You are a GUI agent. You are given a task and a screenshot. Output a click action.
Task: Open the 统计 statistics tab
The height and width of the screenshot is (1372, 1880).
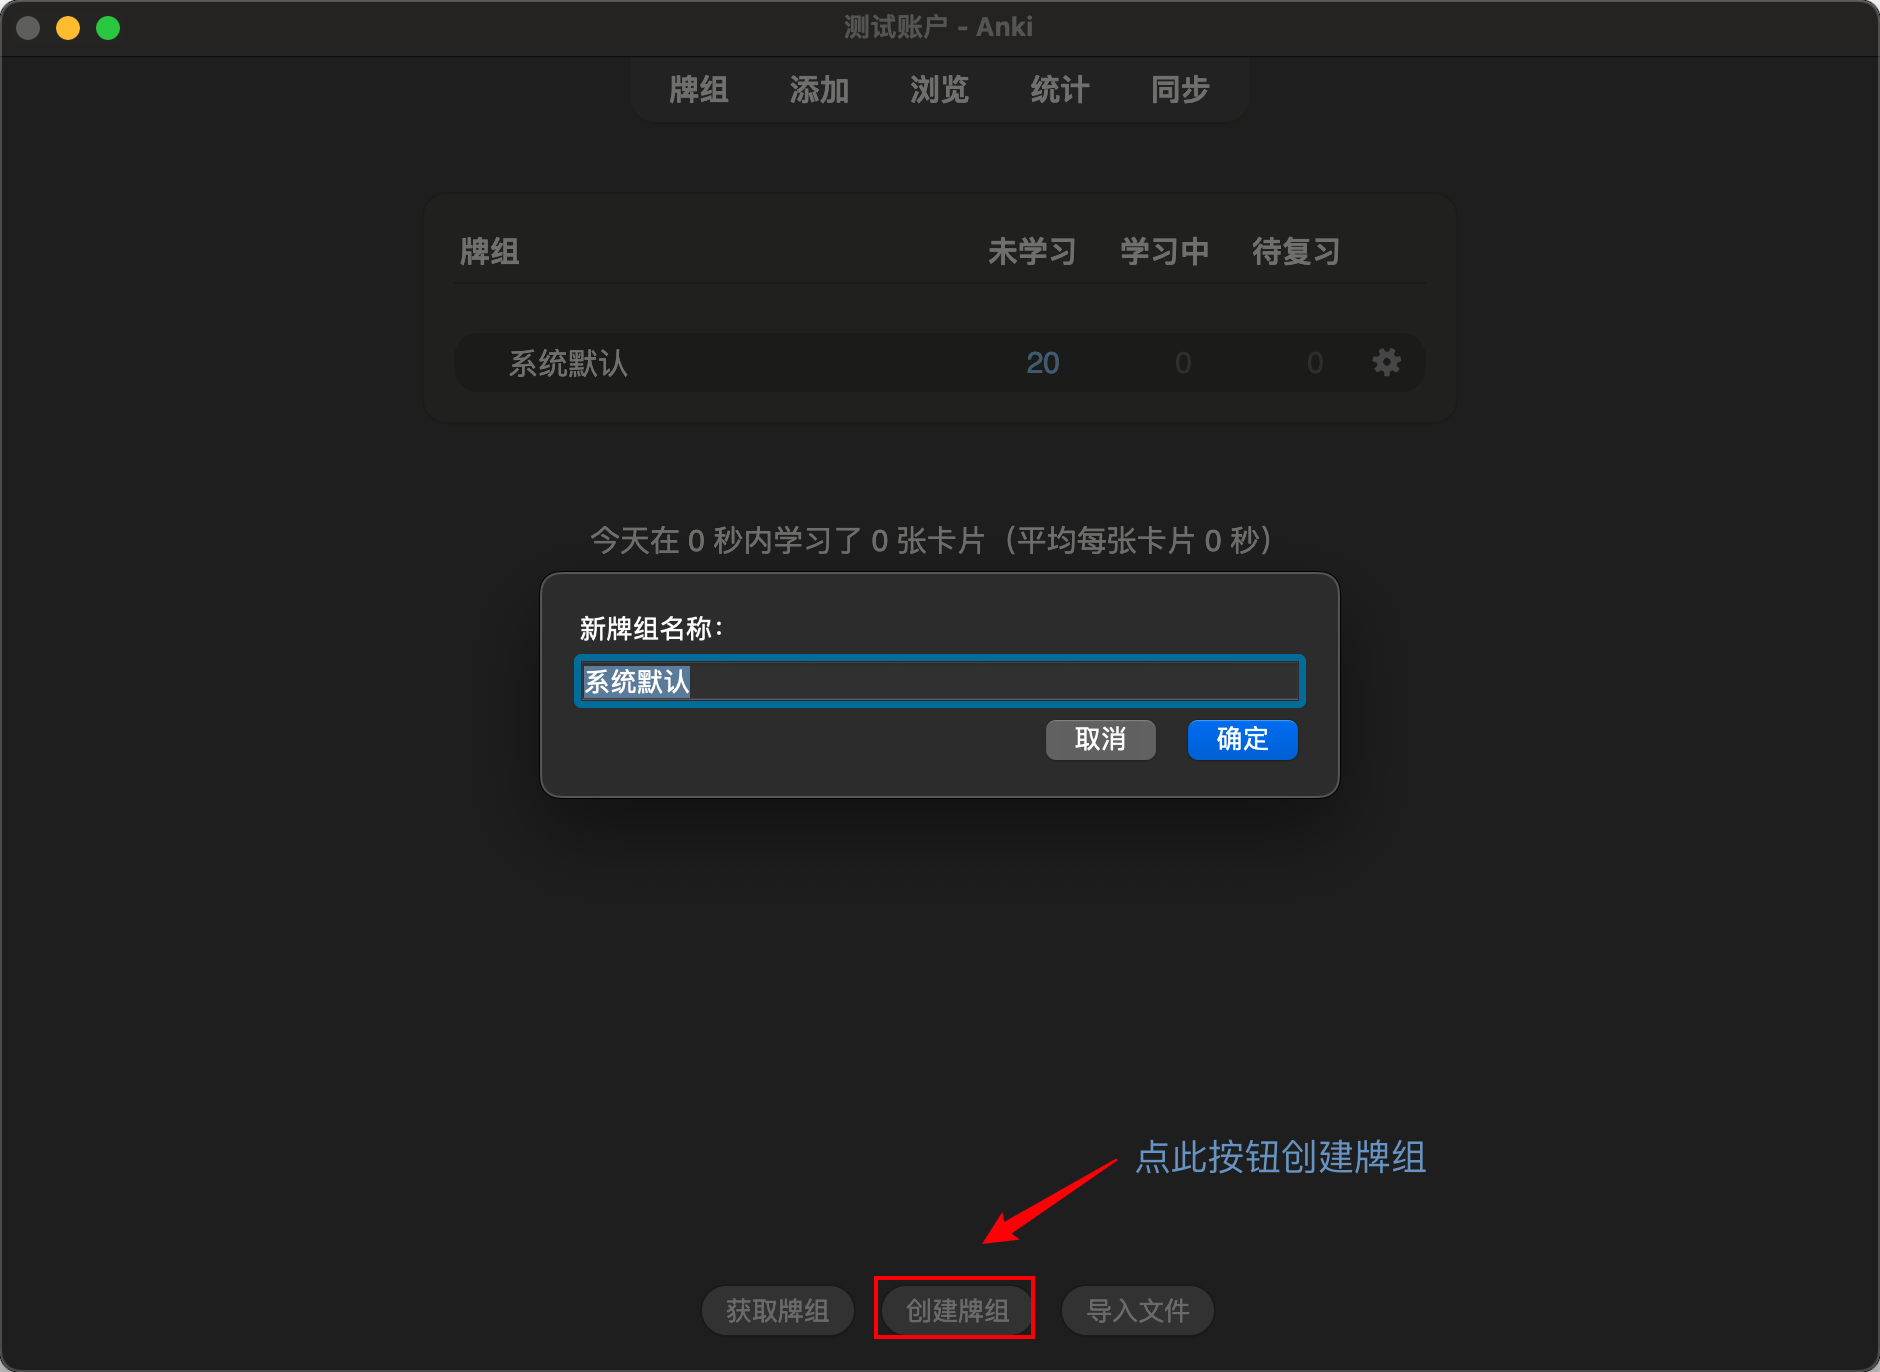(1060, 90)
